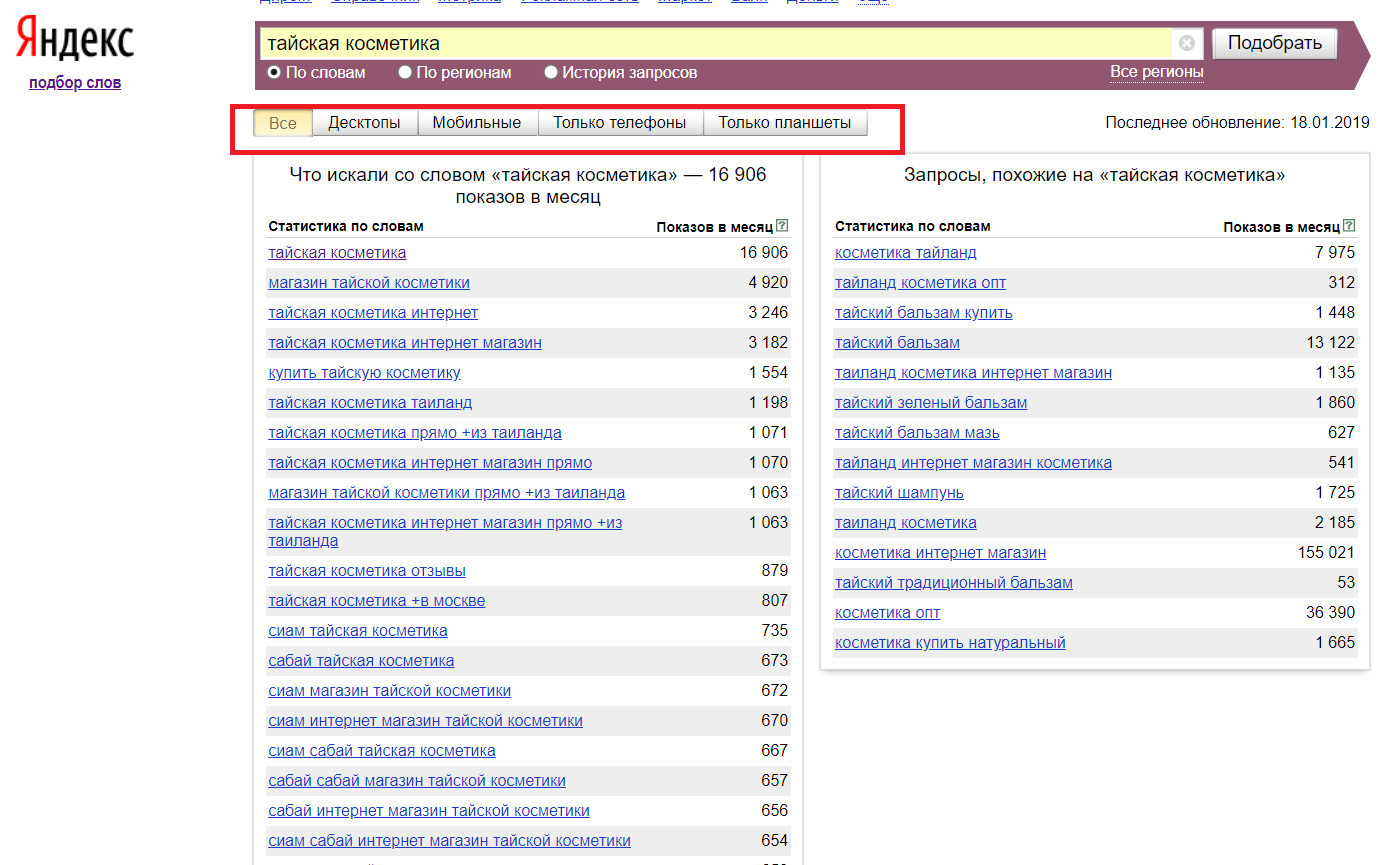Open the 'таиланд косметика' link

pos(906,523)
